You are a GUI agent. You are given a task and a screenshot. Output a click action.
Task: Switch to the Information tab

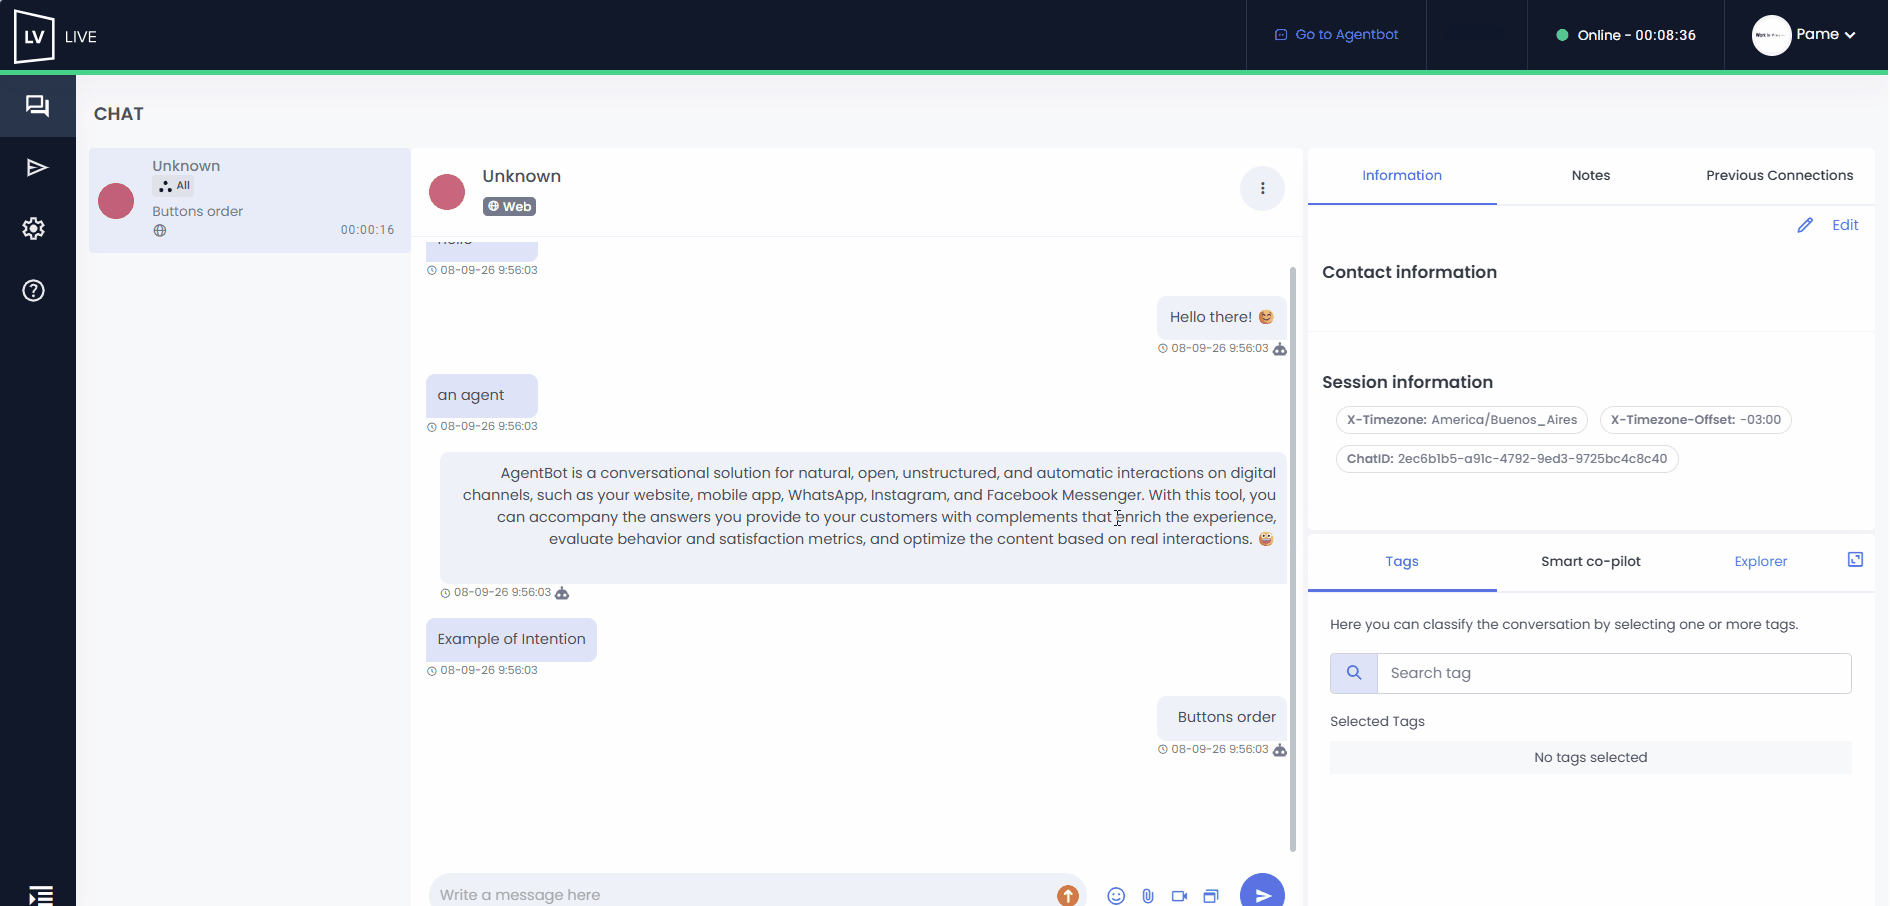click(1402, 176)
